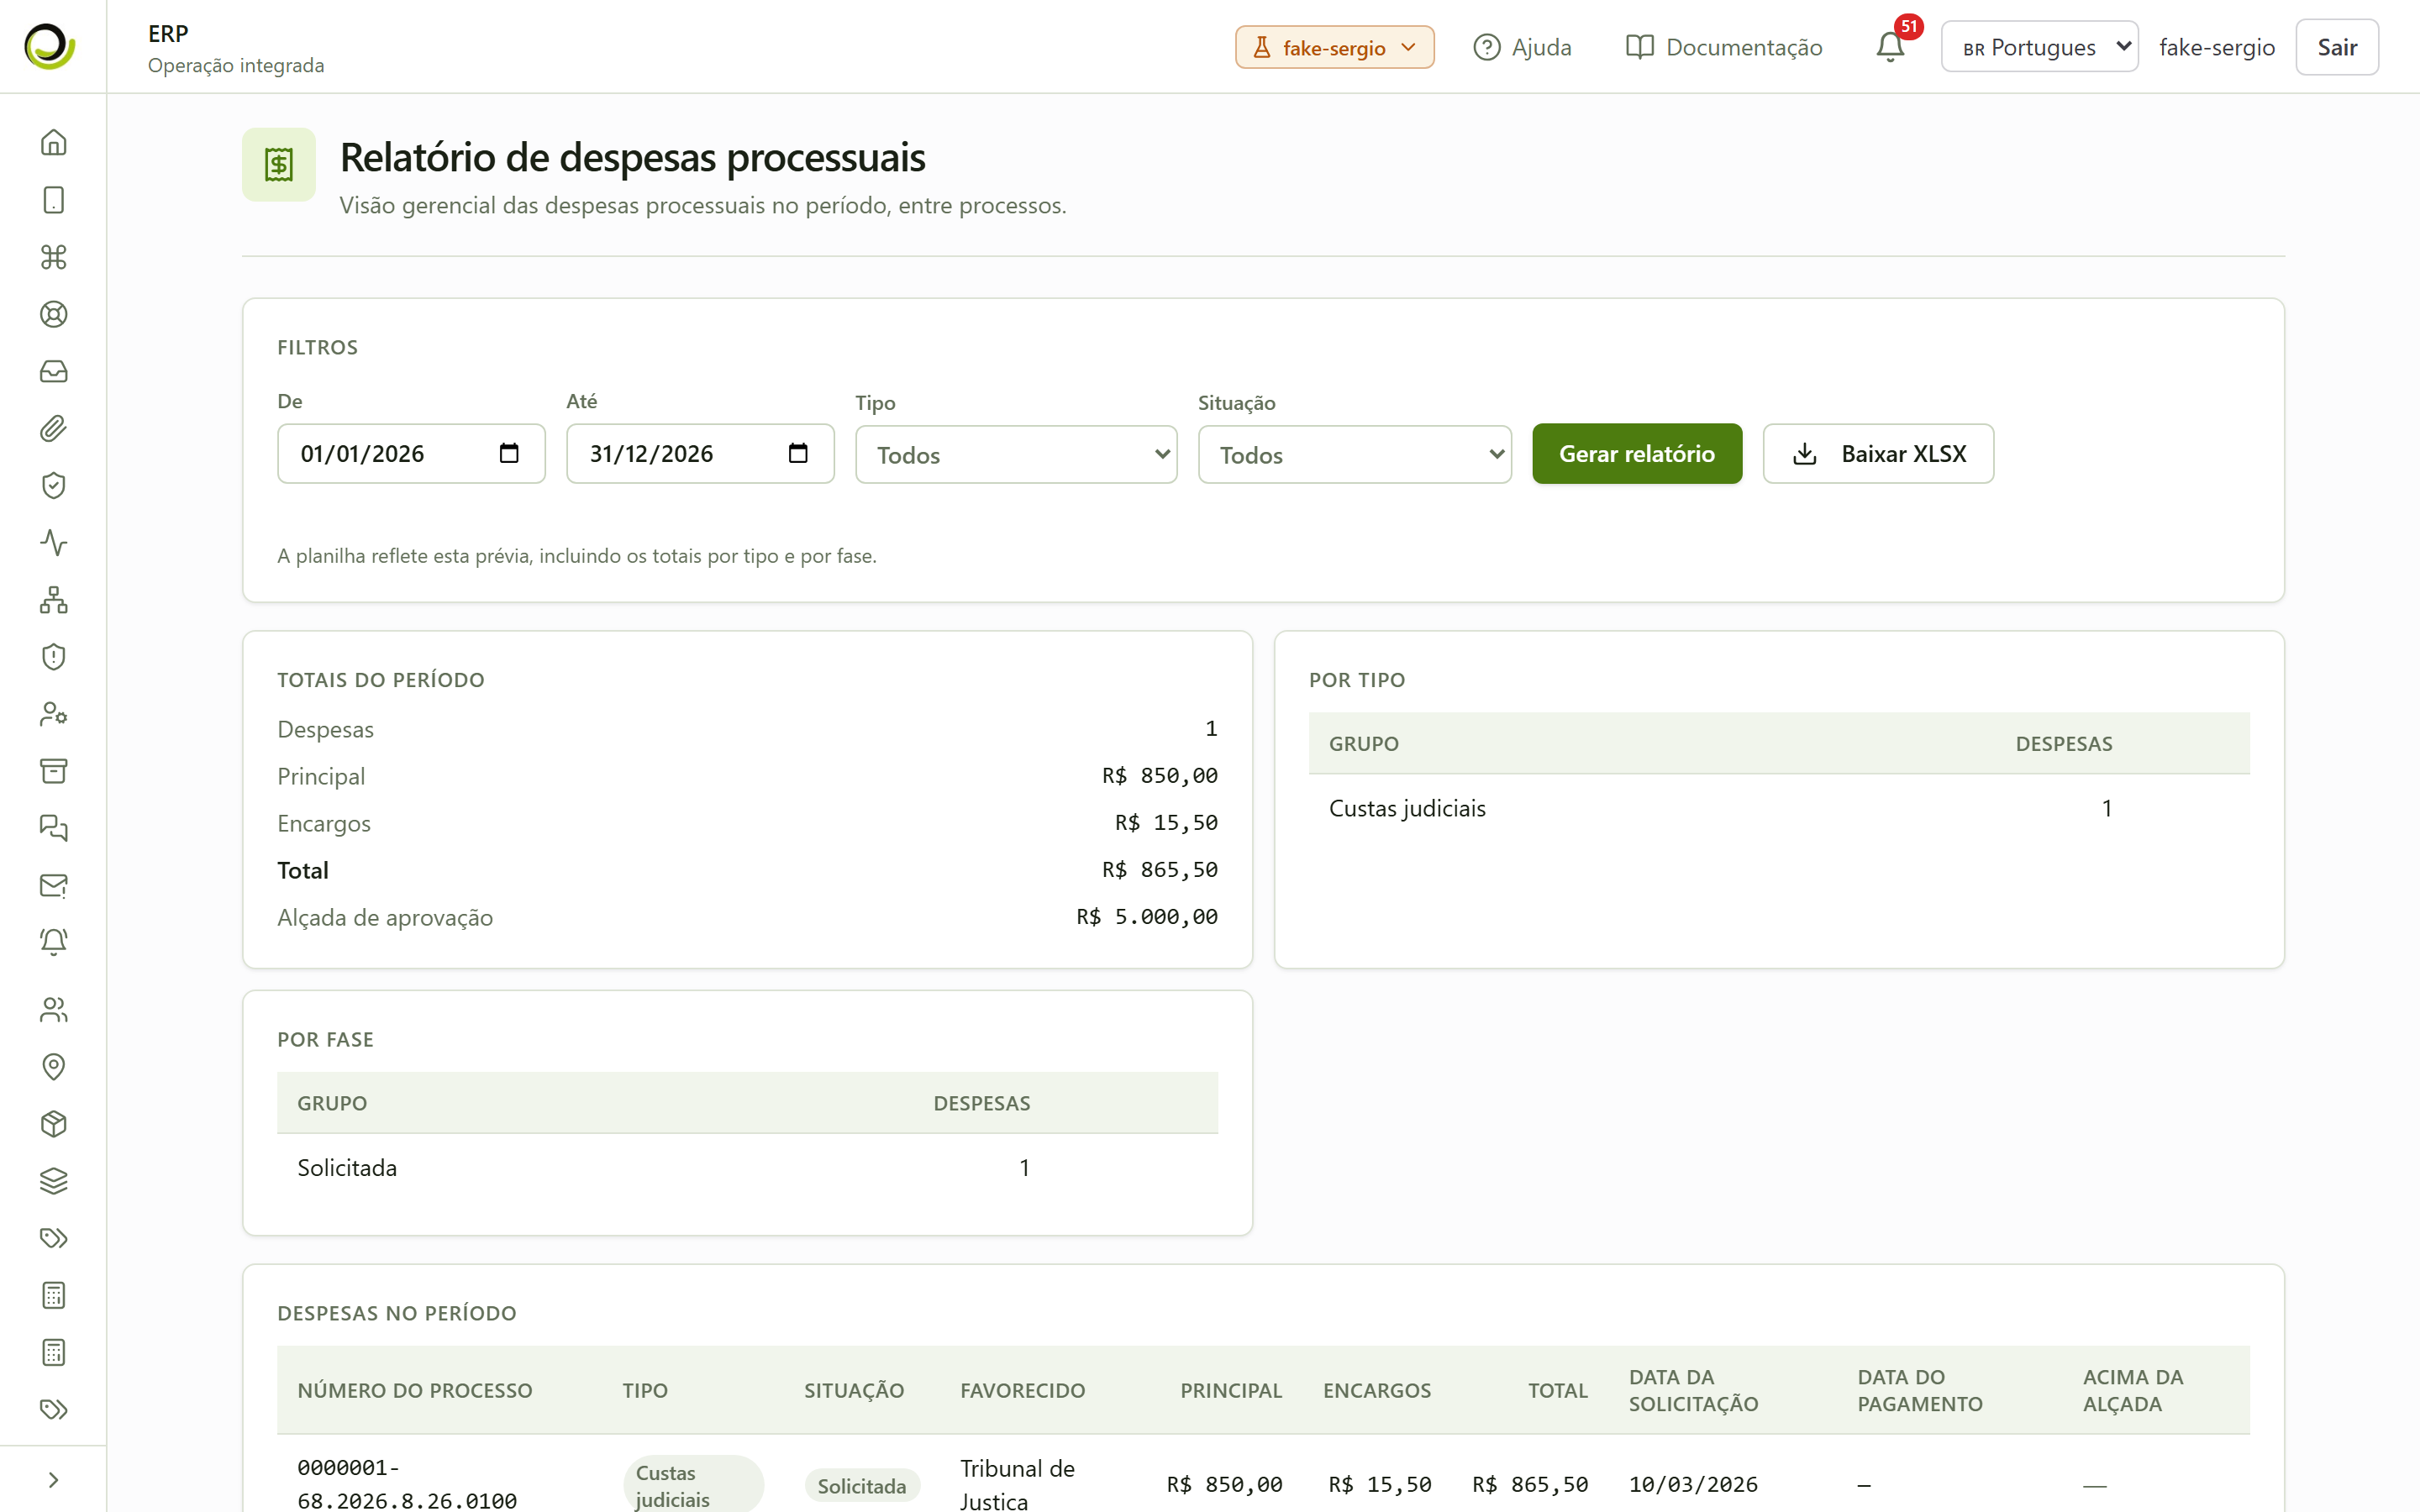Click the De date field 01/01/2026
The image size is (2420, 1512).
pos(411,454)
